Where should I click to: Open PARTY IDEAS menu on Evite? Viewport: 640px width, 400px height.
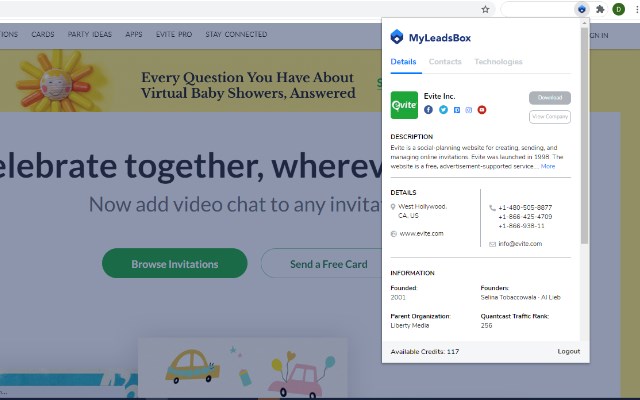pyautogui.click(x=90, y=34)
